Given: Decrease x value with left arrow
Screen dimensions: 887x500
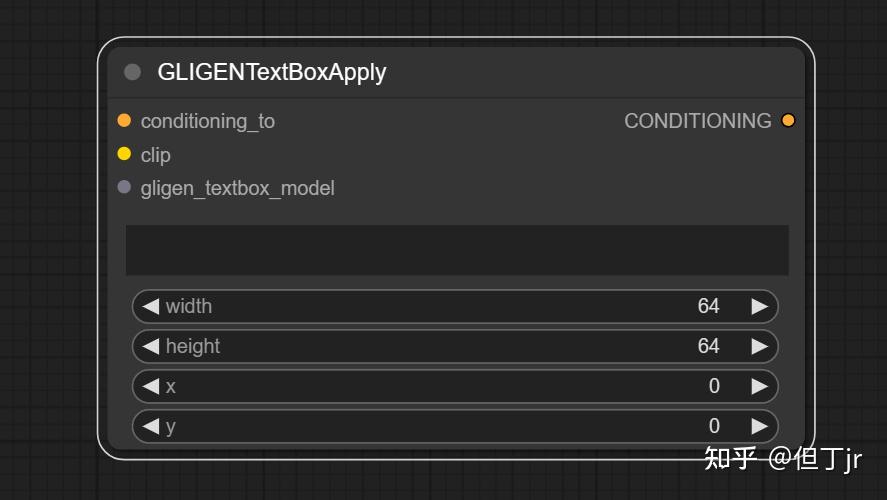Looking at the screenshot, I should (150, 386).
